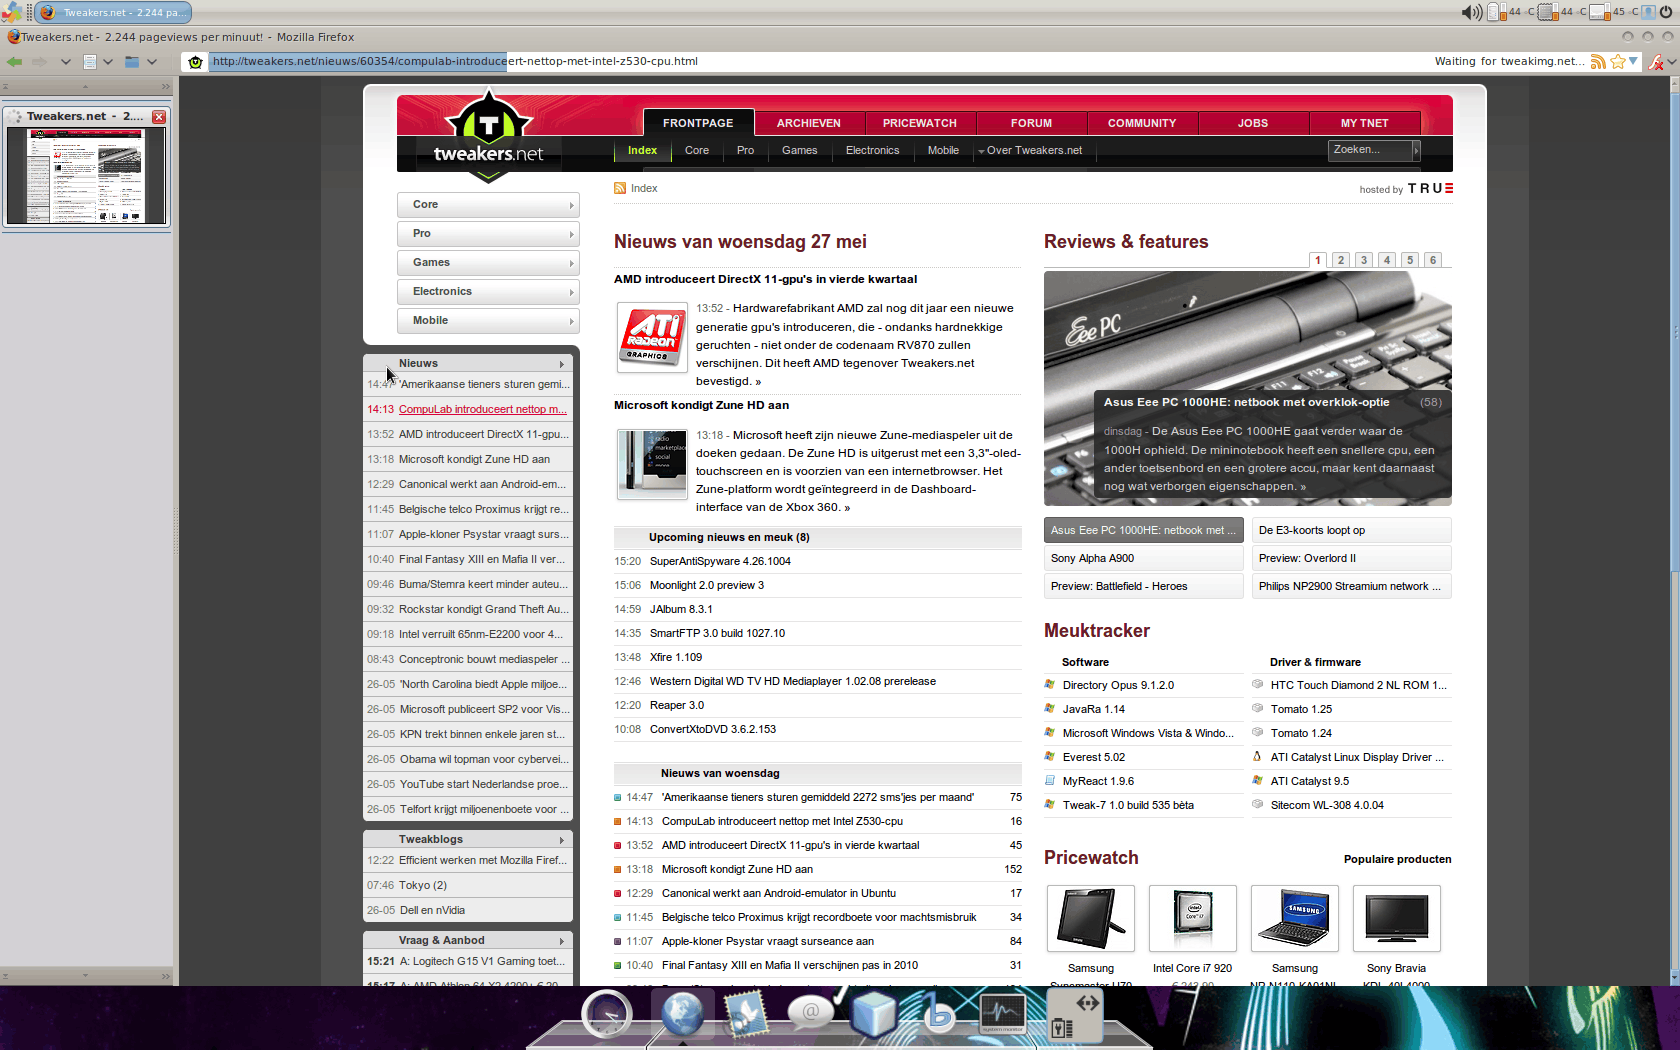Click the Tweakers site favicon in address bar

tap(196, 62)
